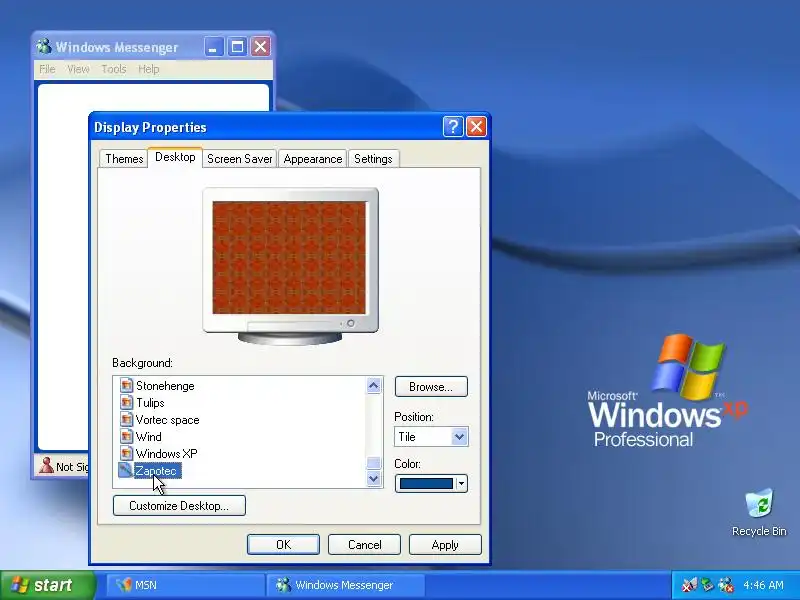Click the Vortec space file icon
The image size is (800, 600).
(x=126, y=419)
